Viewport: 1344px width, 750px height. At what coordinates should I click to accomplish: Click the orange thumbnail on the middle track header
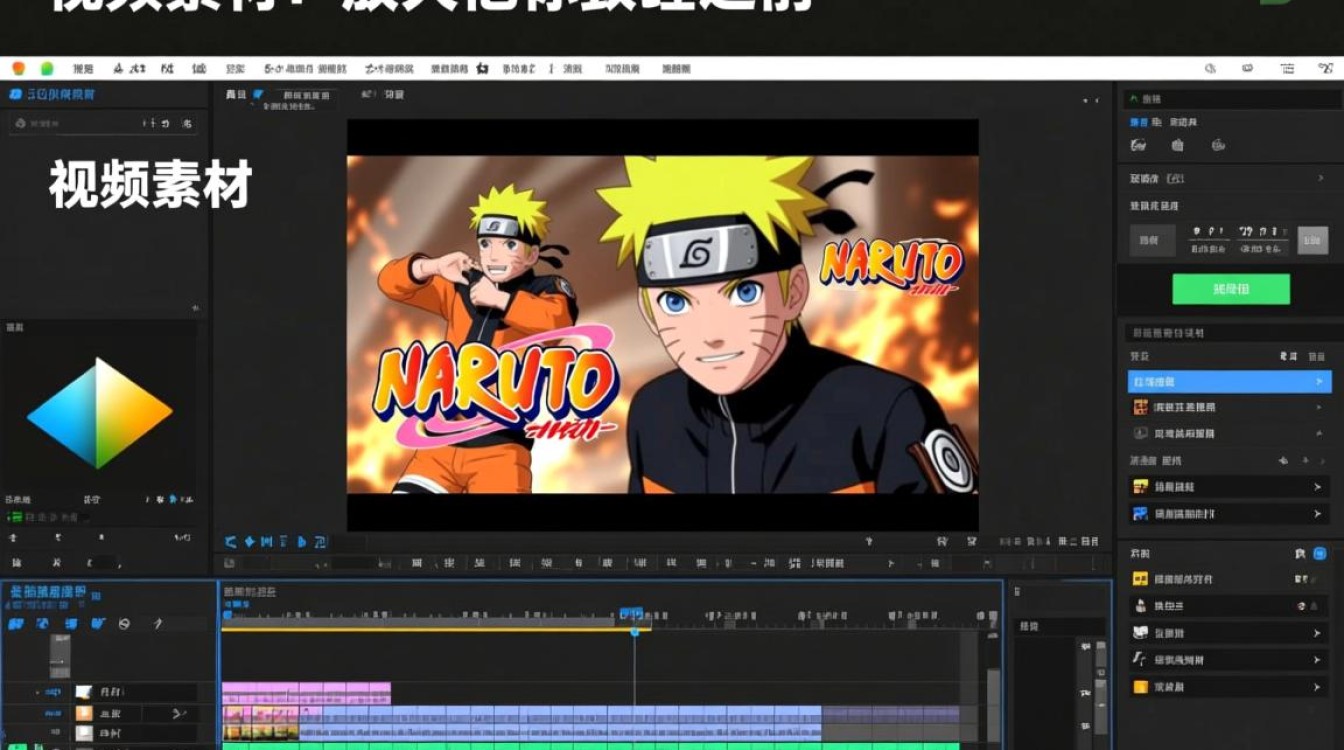click(84, 713)
